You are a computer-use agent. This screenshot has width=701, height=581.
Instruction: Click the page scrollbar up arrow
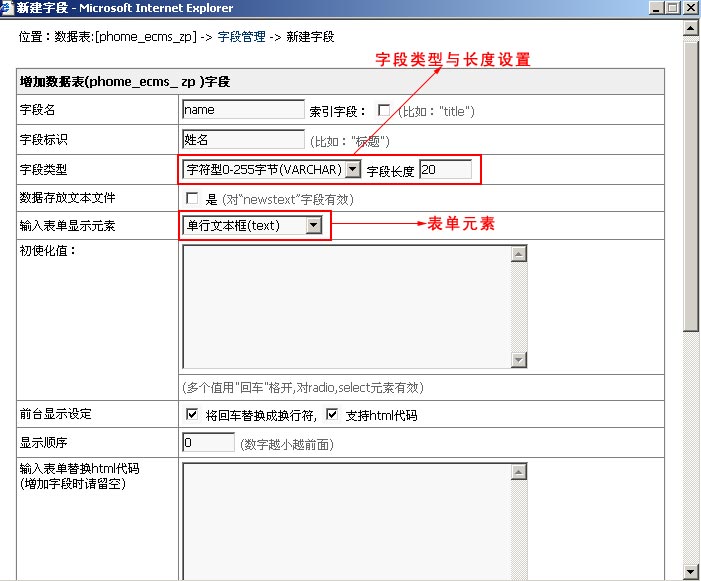click(x=691, y=28)
